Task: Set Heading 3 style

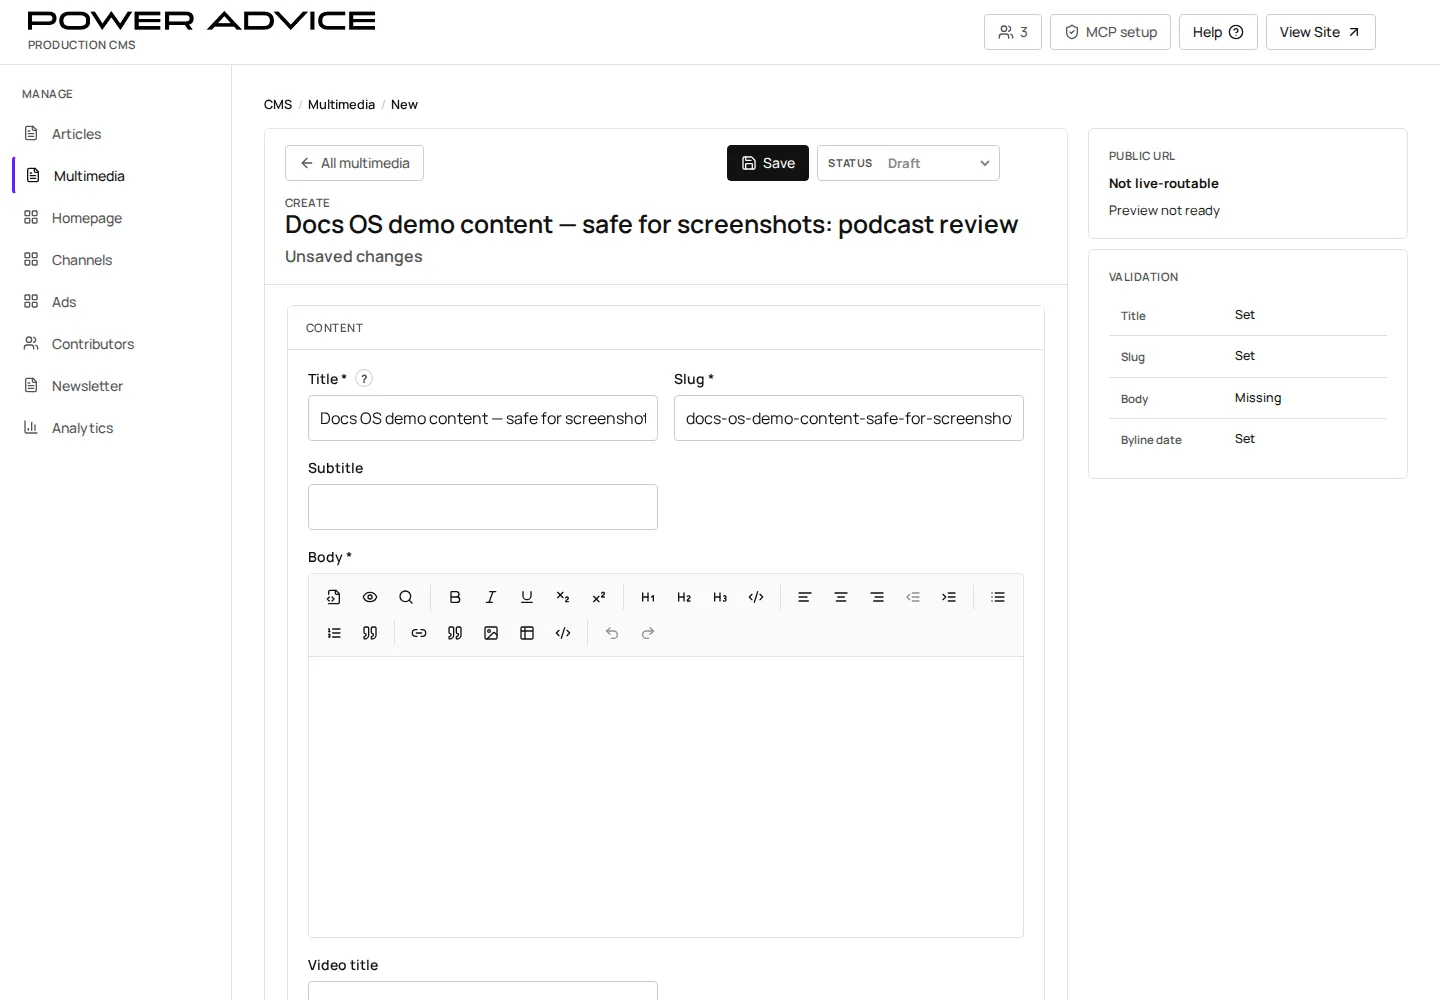Action: [x=720, y=597]
